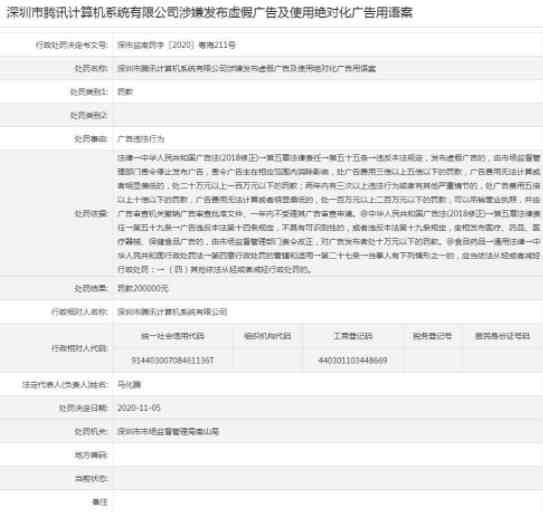The width and height of the screenshot is (543, 512).
Task: Click the 居民身份证号码 column header
Action: pos(503,336)
